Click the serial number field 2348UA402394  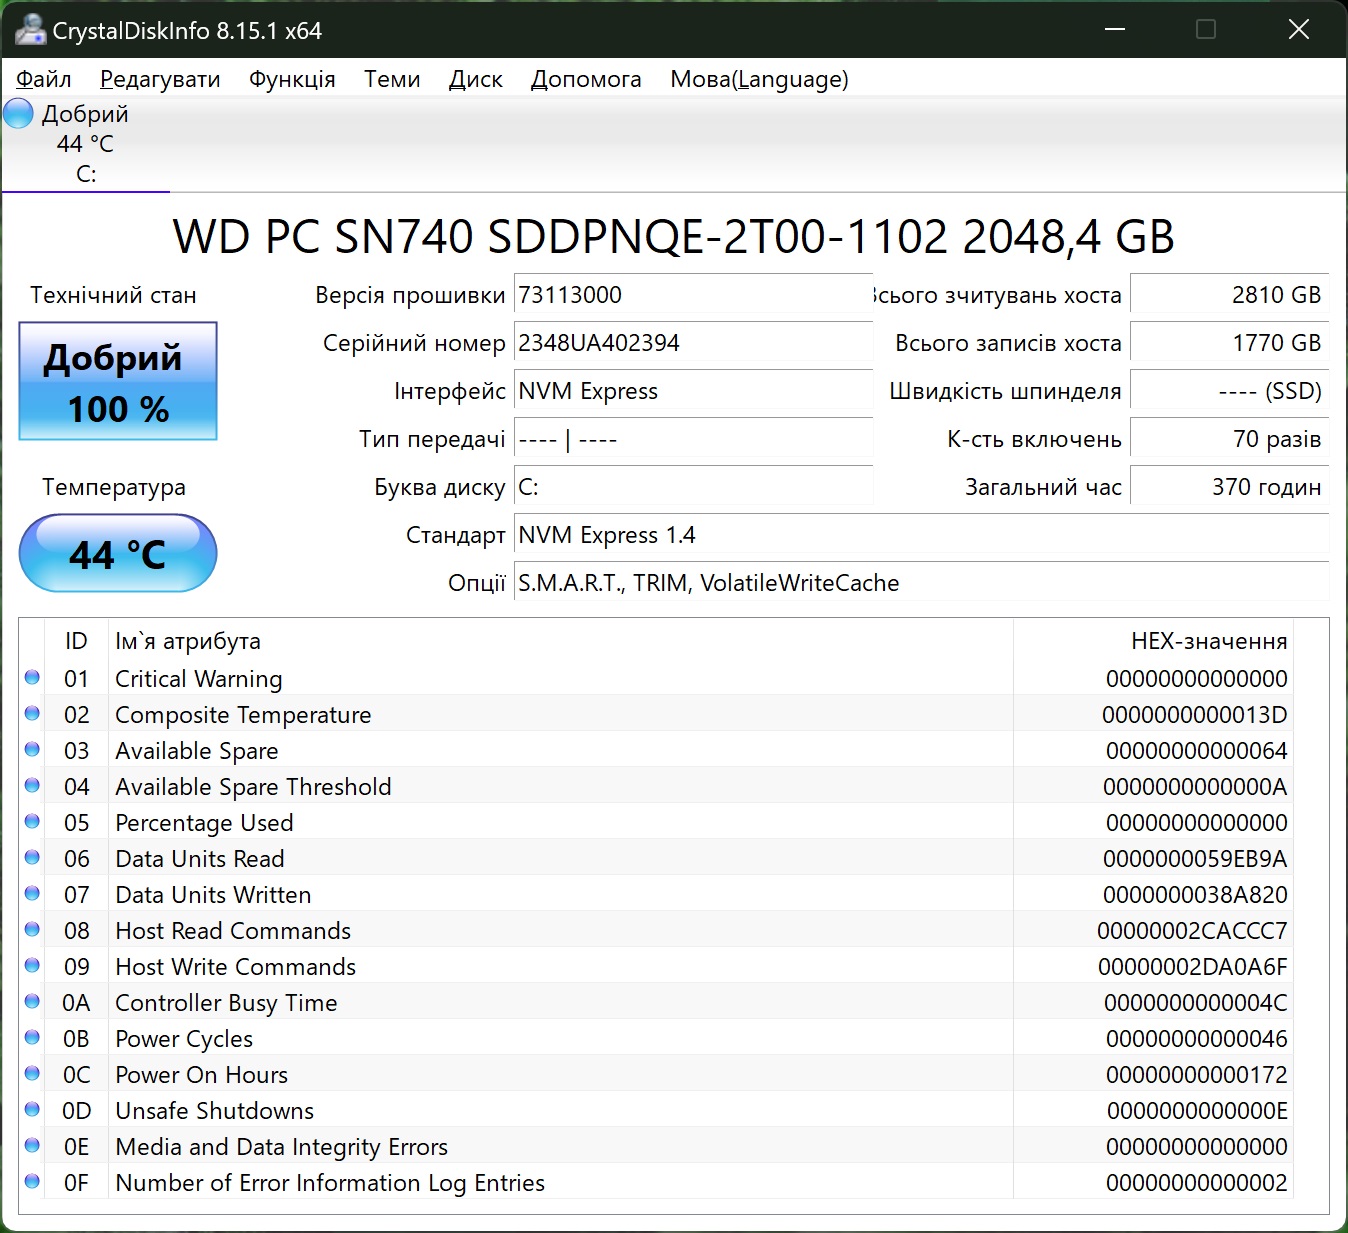point(692,343)
